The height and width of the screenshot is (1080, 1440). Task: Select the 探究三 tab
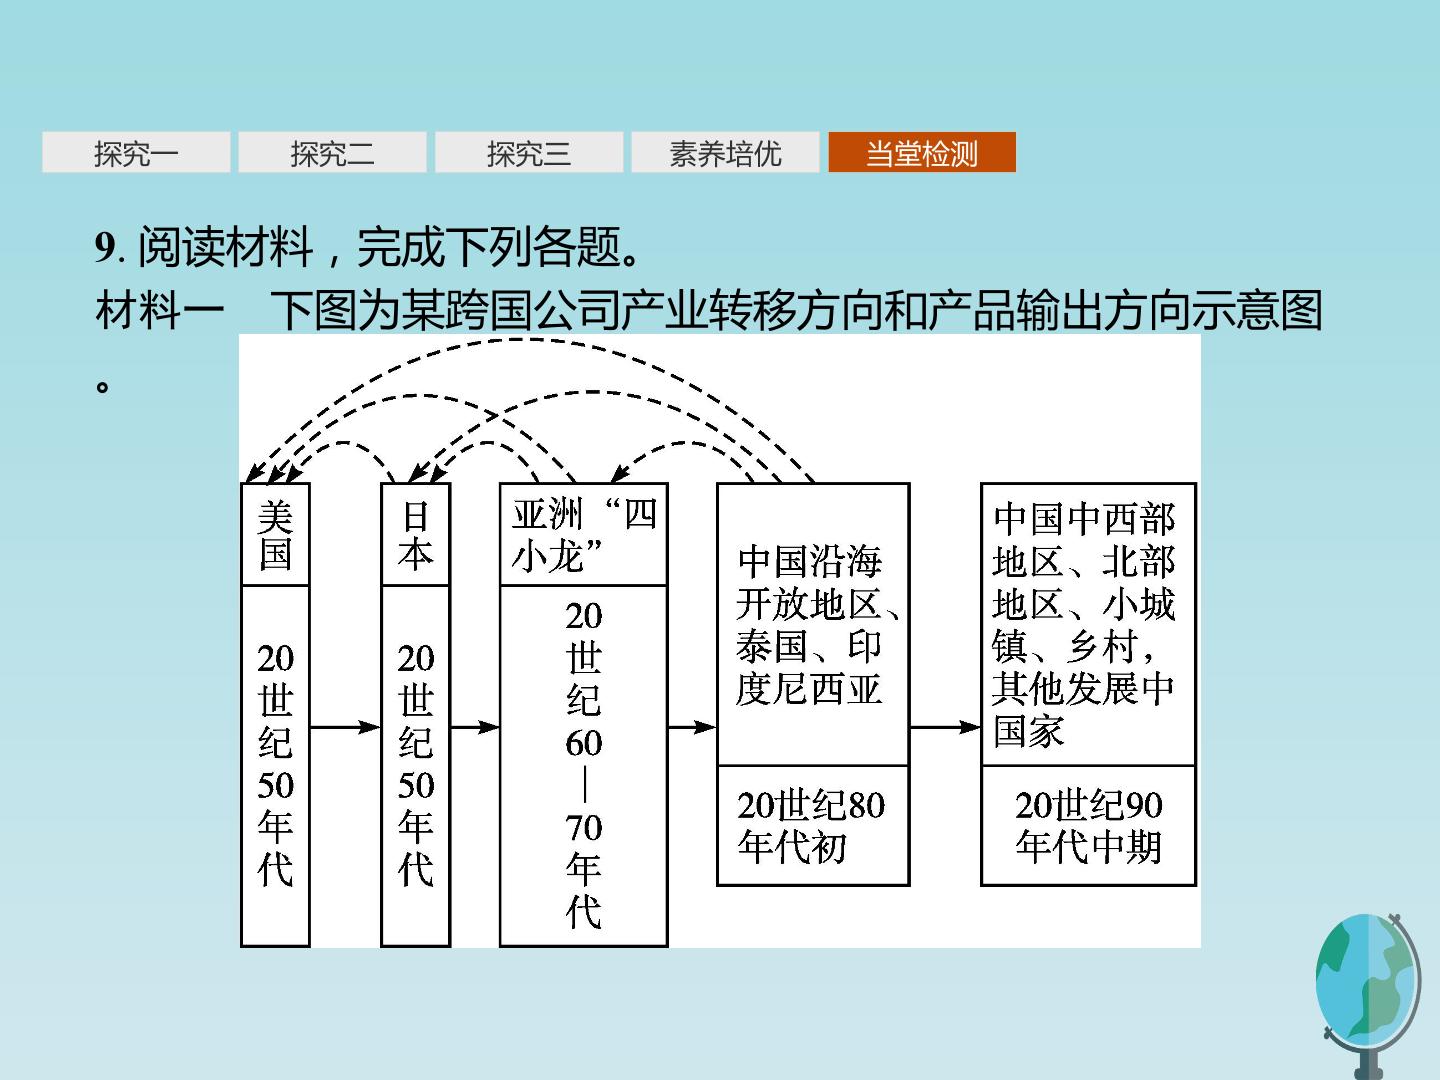click(529, 153)
